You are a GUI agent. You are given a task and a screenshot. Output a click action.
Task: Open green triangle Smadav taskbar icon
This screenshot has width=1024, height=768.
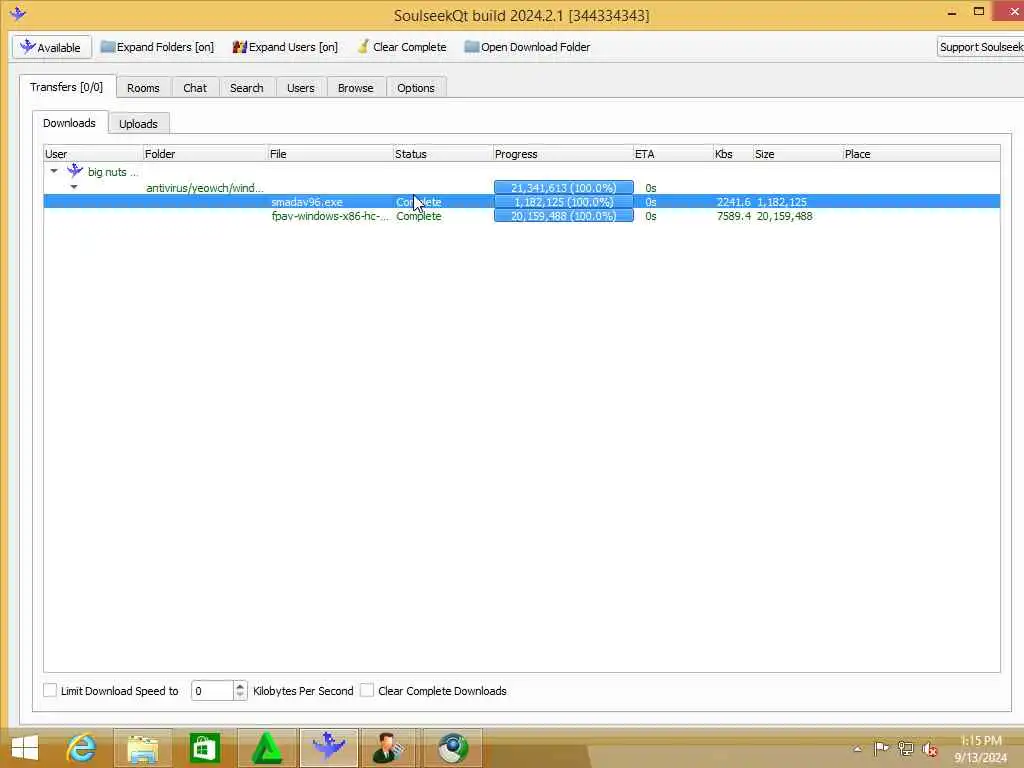266,748
